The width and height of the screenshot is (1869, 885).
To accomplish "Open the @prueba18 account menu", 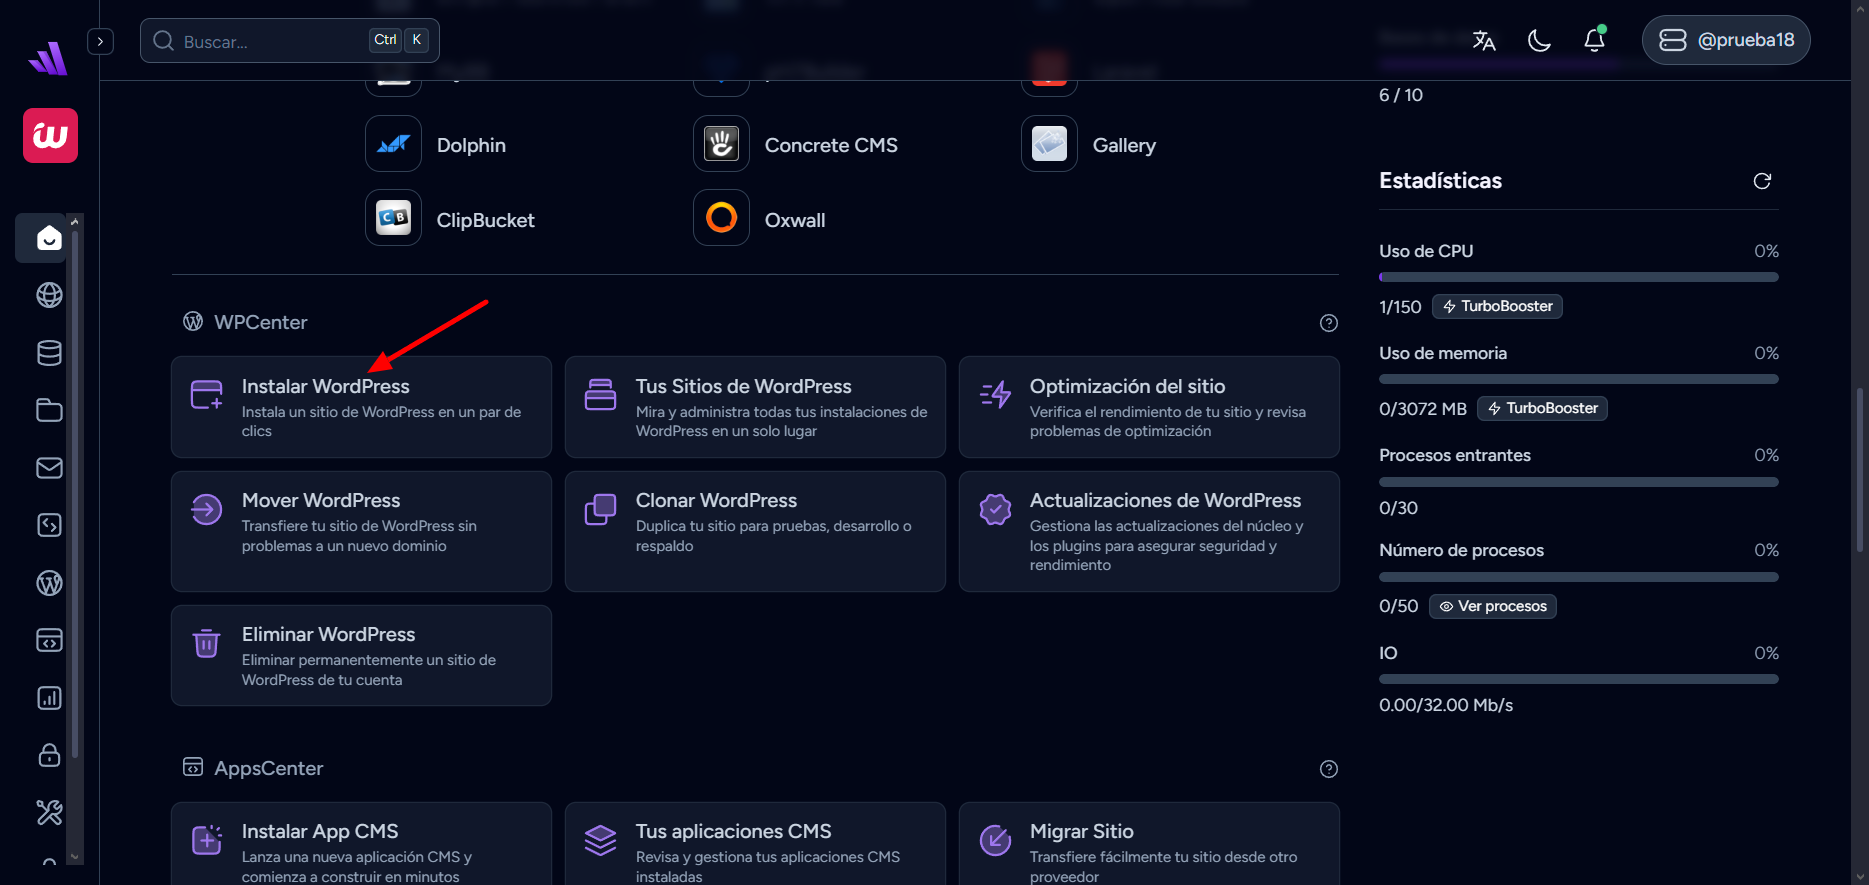I will (1726, 40).
